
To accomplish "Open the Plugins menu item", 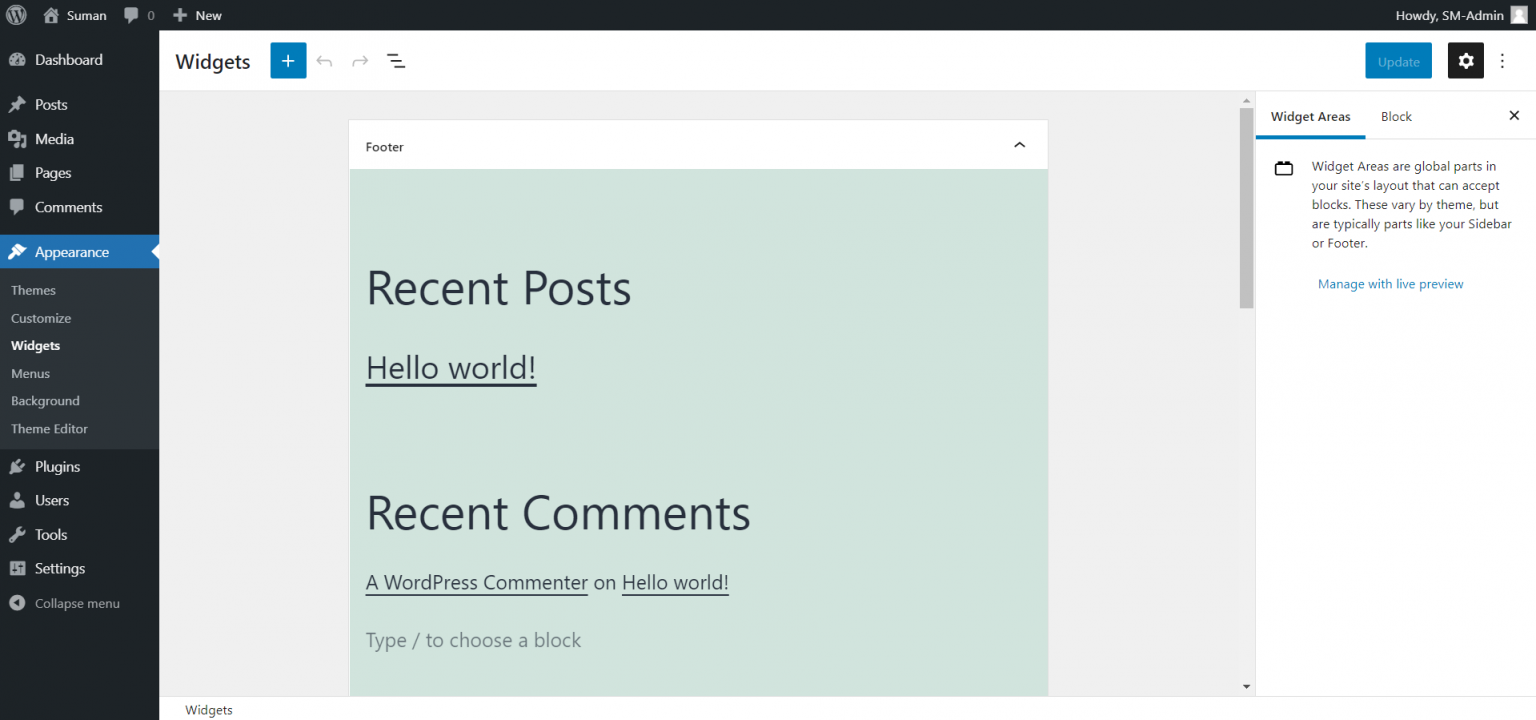I will click(79, 467).
